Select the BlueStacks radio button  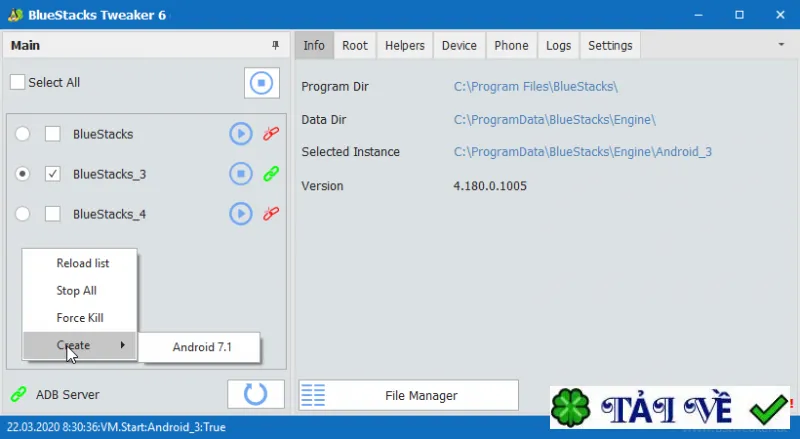coord(22,134)
